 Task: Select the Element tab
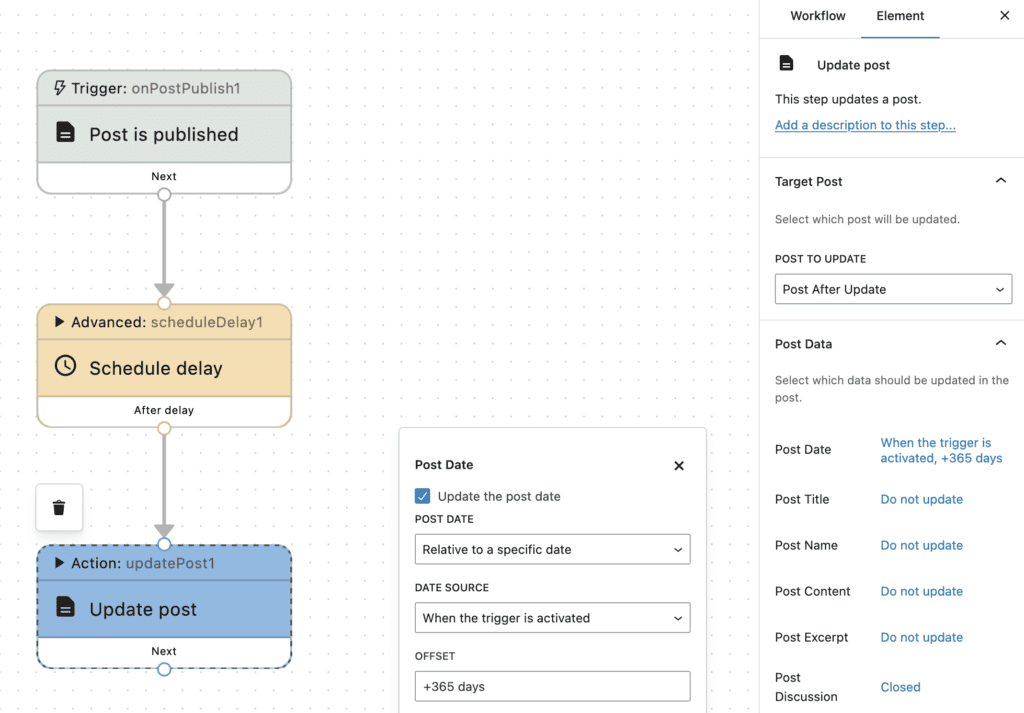tap(900, 16)
